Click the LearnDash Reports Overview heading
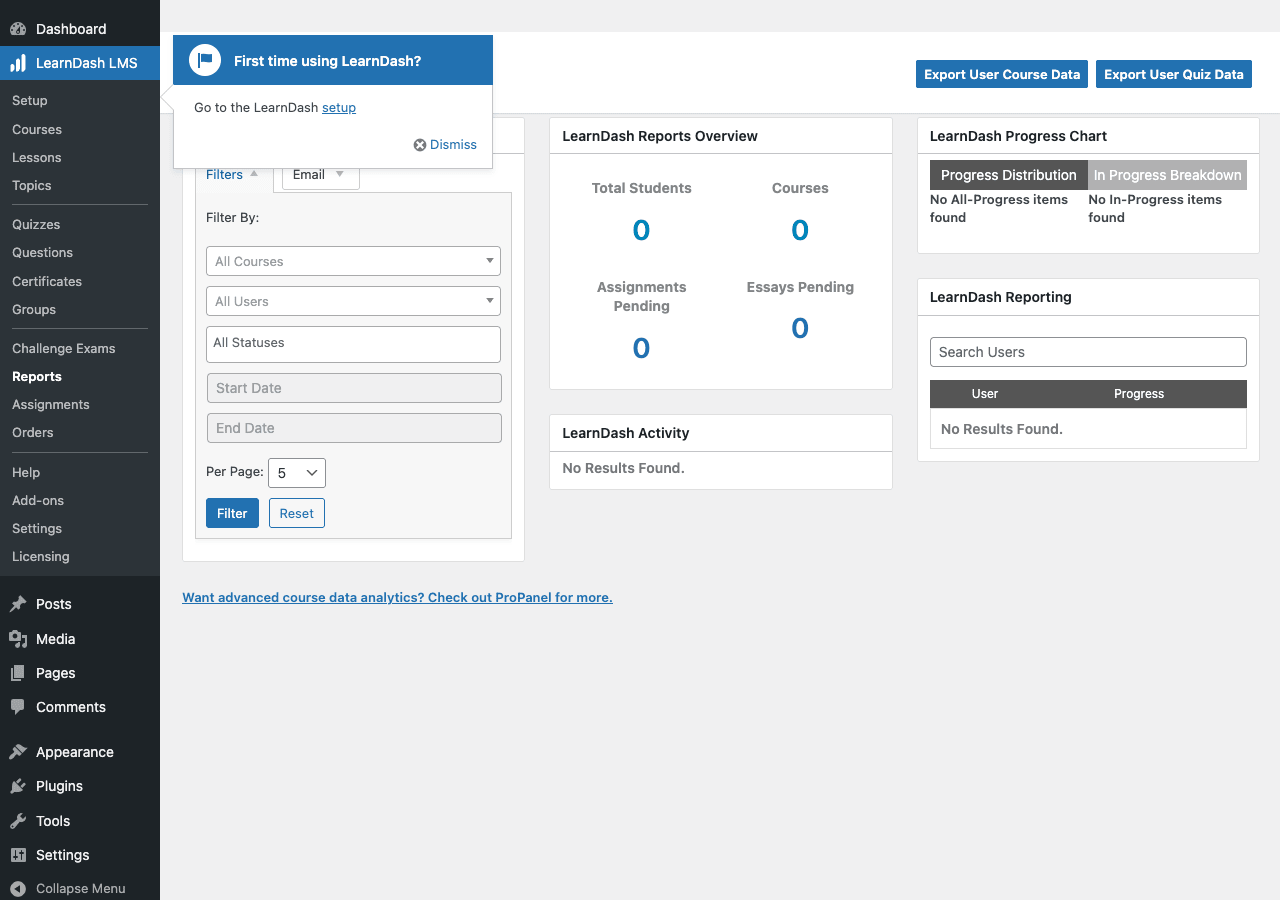The image size is (1280, 900). coord(660,136)
